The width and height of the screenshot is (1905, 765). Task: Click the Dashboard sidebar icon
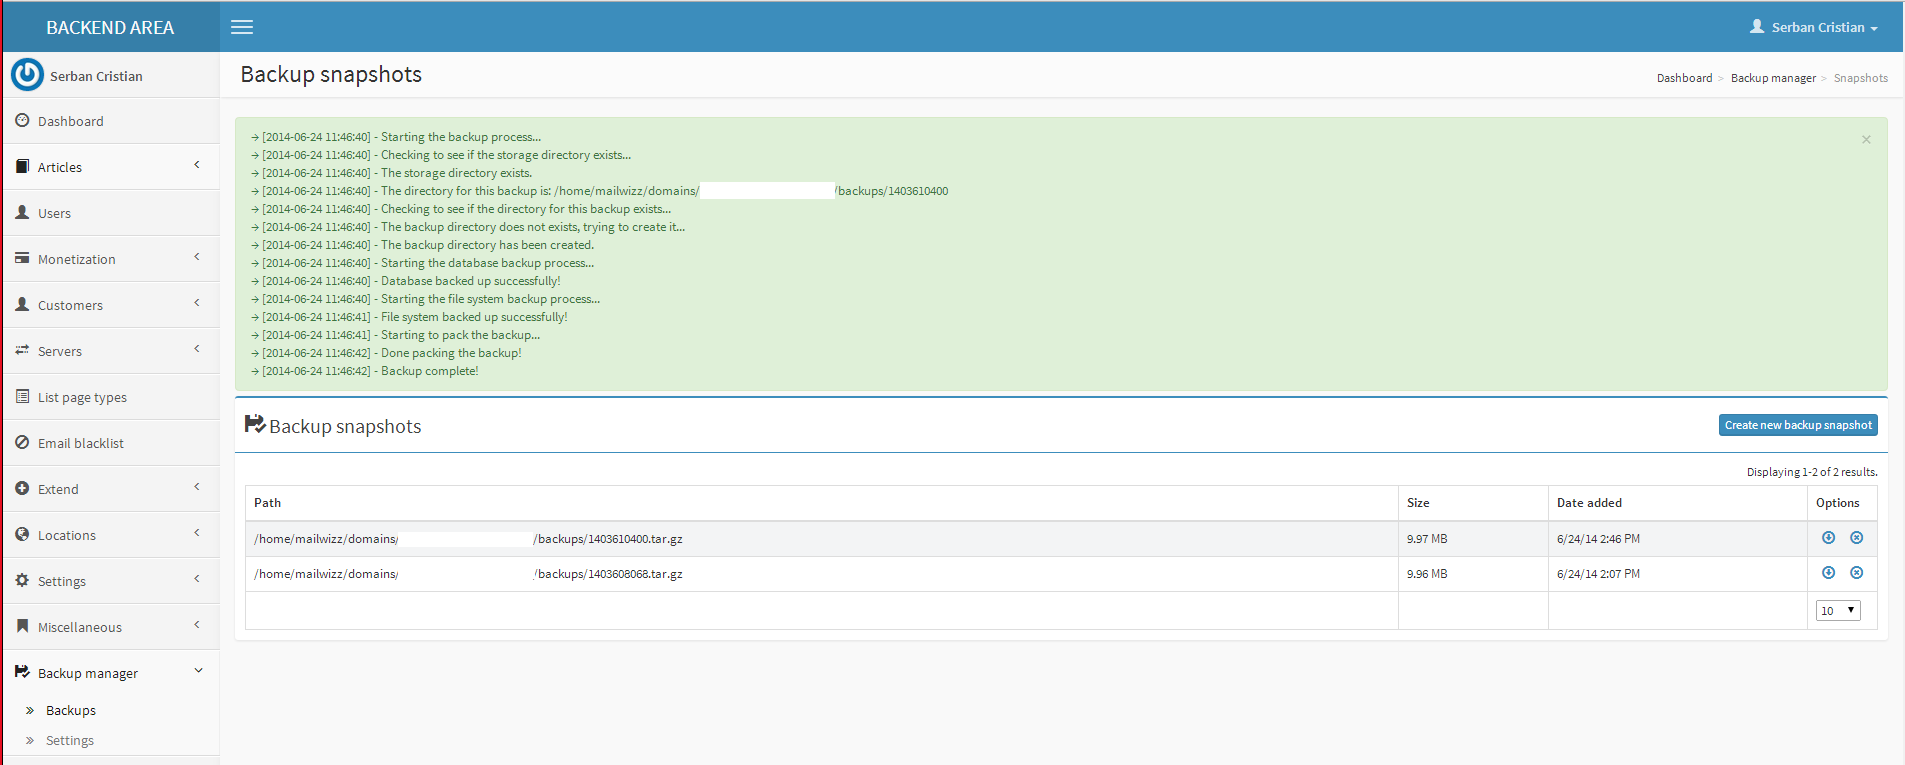point(22,121)
